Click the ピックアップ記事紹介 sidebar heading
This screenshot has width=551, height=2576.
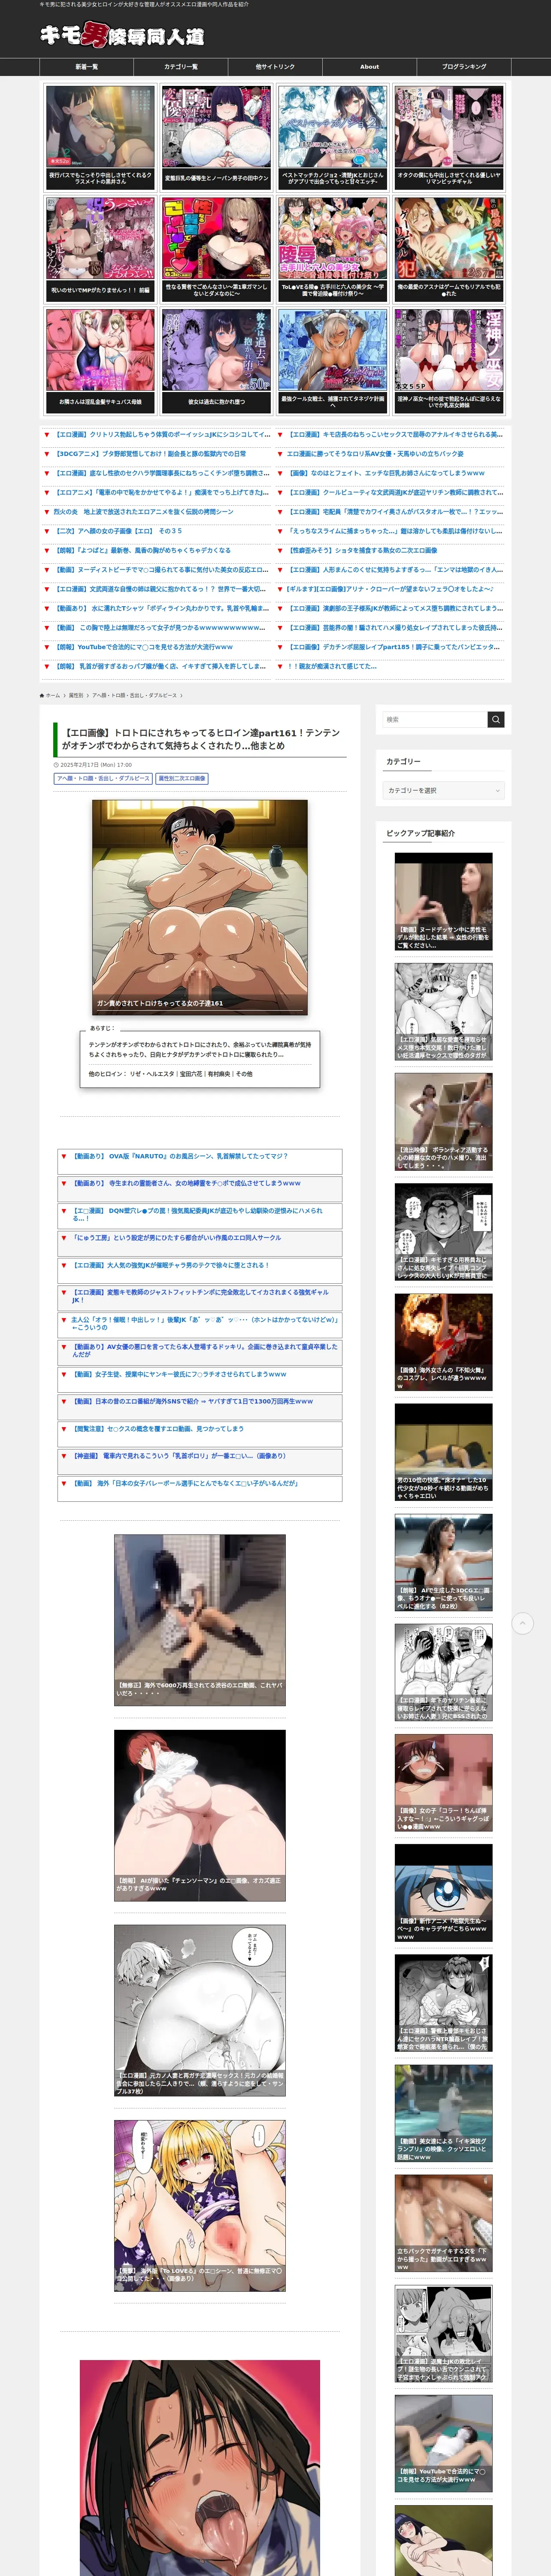coord(420,833)
